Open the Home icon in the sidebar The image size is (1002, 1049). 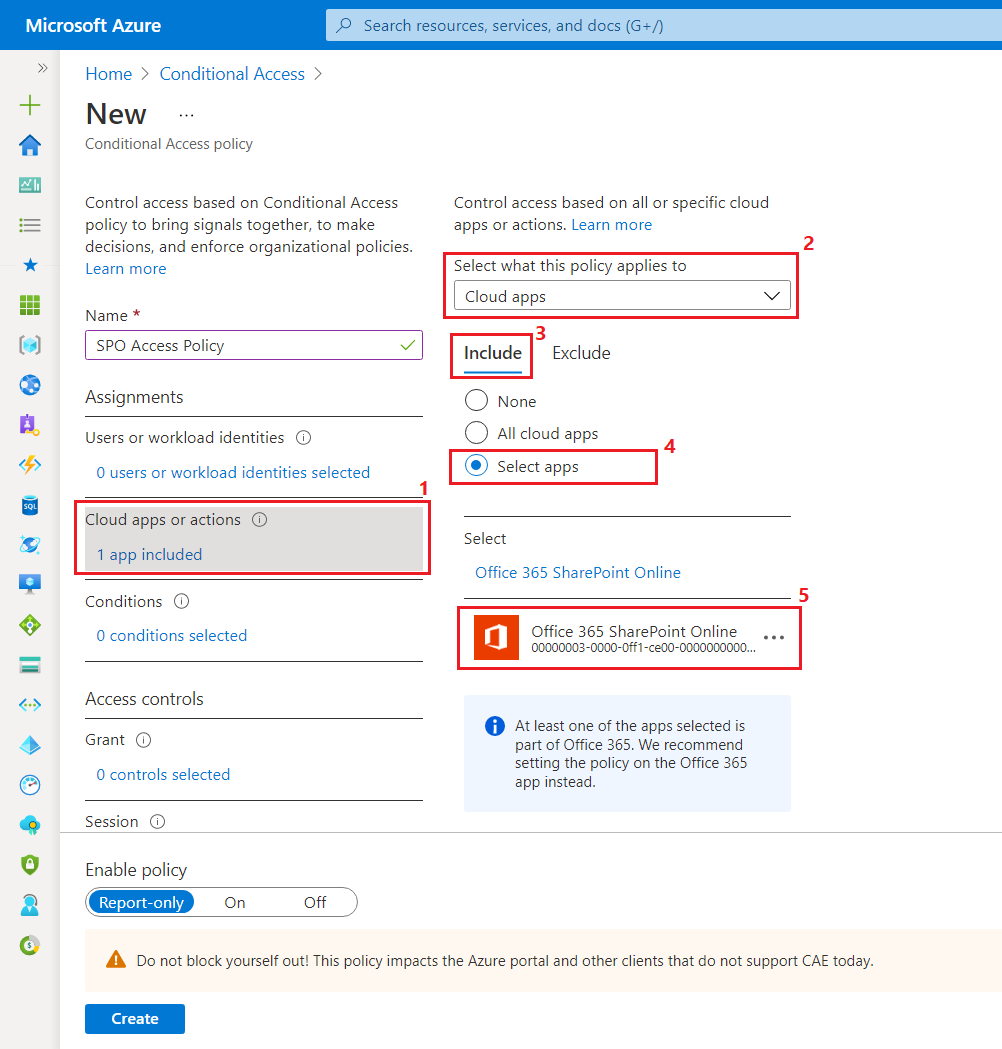click(29, 145)
